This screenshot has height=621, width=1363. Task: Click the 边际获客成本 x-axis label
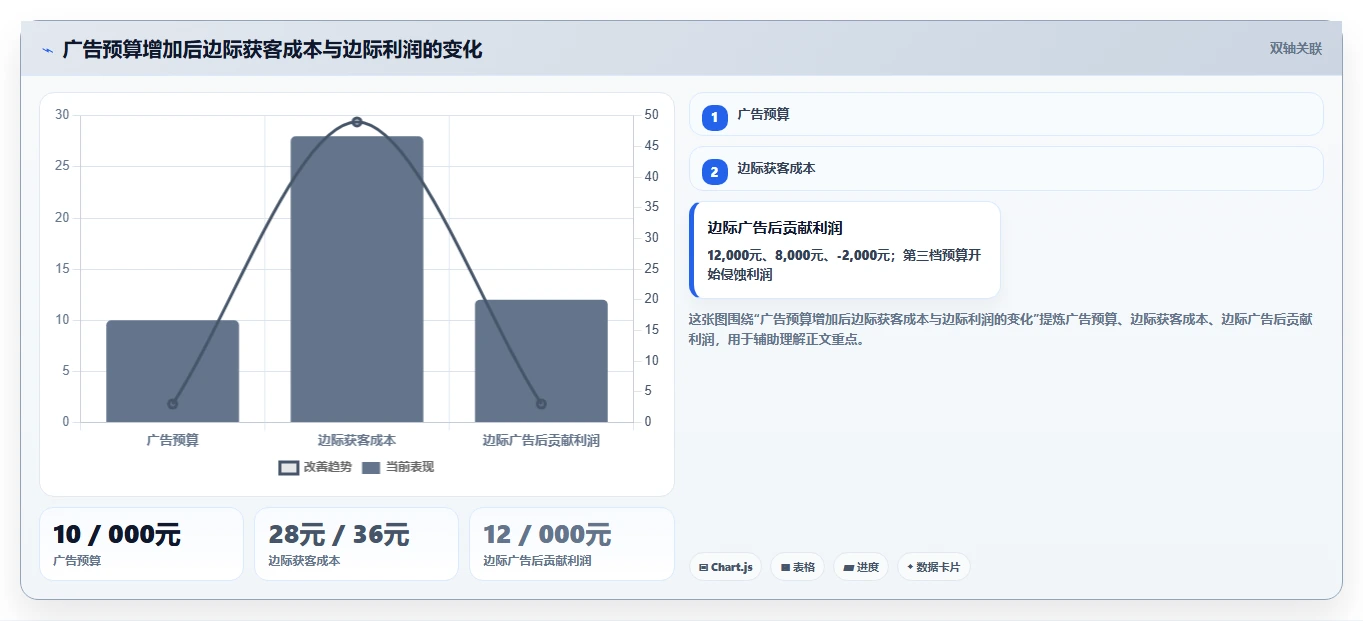pos(357,440)
